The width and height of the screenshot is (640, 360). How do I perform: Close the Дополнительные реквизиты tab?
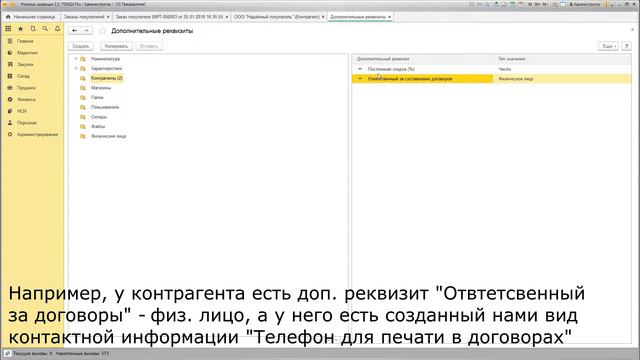pyautogui.click(x=389, y=17)
